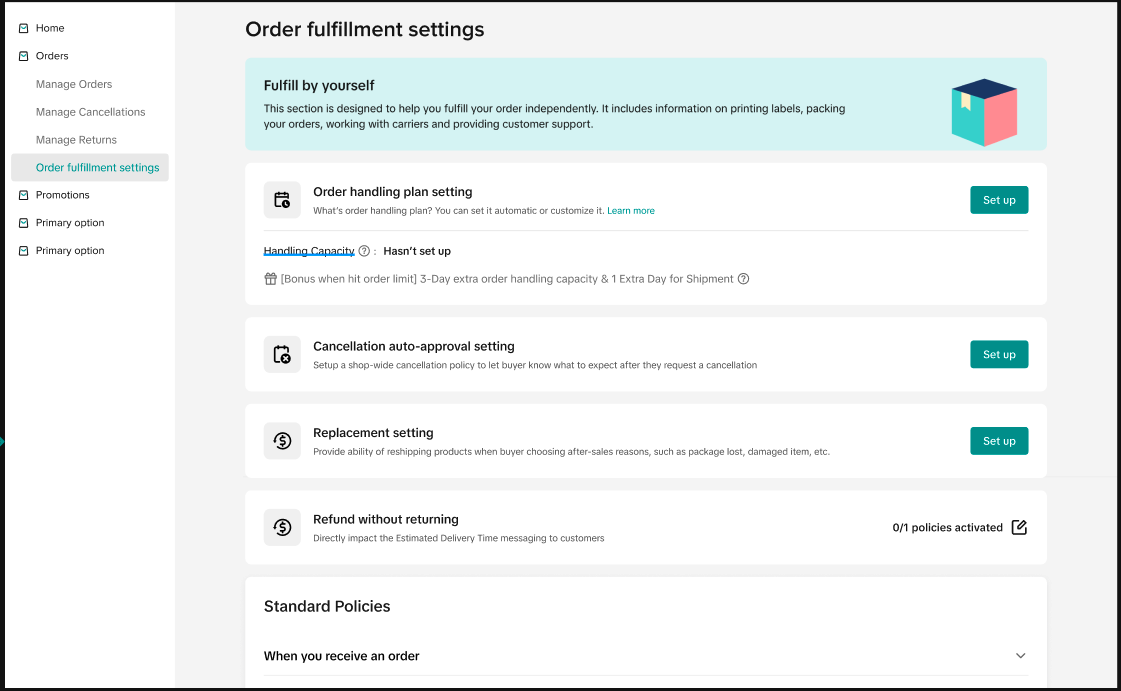Set up the Order handling plan
Image resolution: width=1121 pixels, height=691 pixels.
[x=998, y=200]
